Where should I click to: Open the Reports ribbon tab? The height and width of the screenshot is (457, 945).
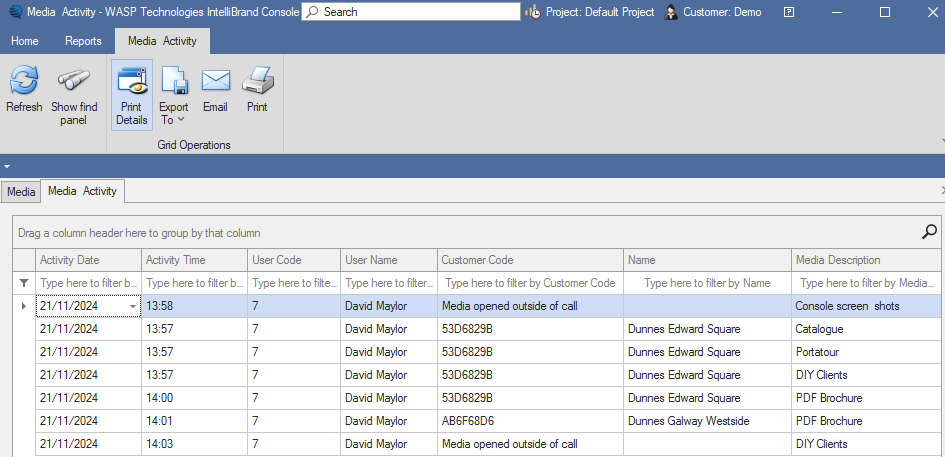click(x=83, y=41)
